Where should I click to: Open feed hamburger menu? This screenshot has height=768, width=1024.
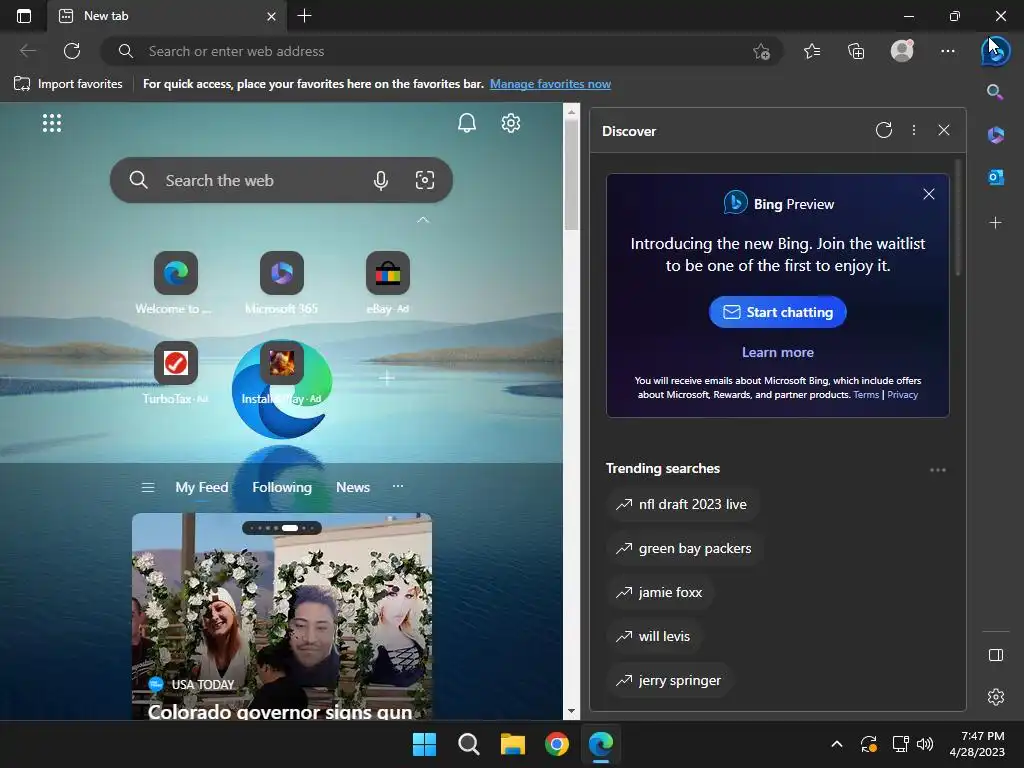(148, 487)
